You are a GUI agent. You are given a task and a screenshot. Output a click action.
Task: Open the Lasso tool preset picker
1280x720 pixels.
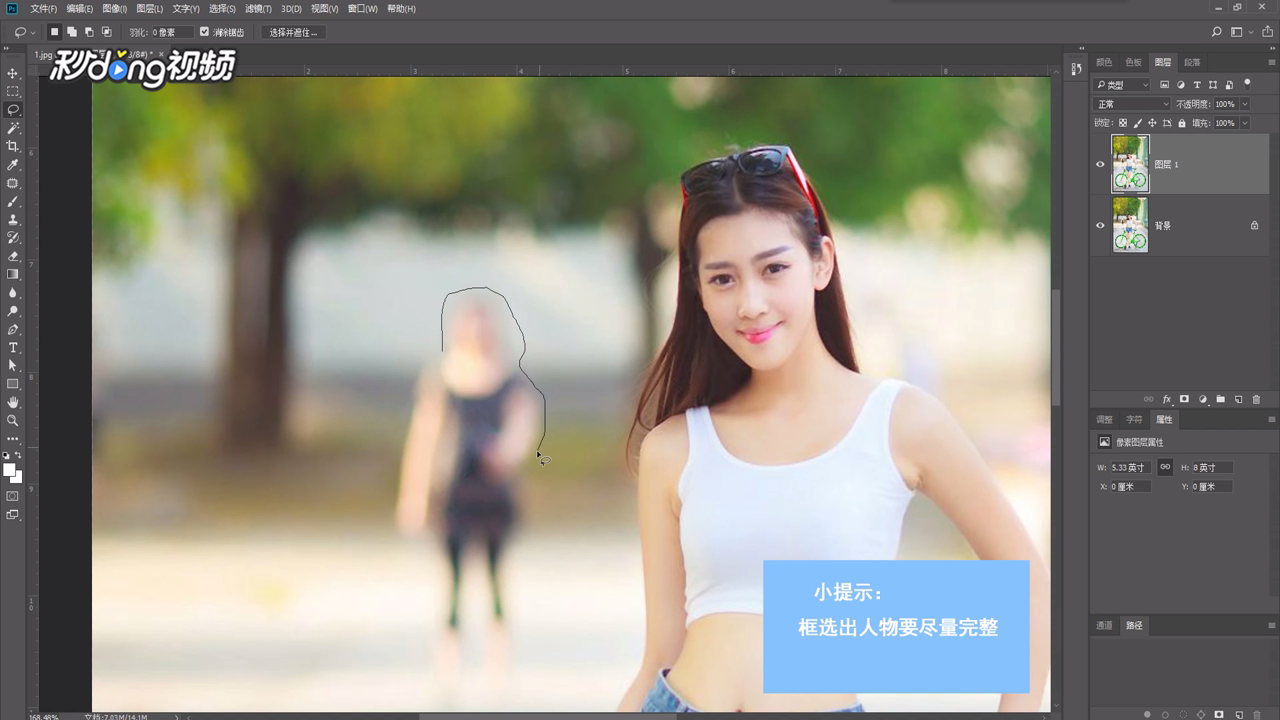23,32
